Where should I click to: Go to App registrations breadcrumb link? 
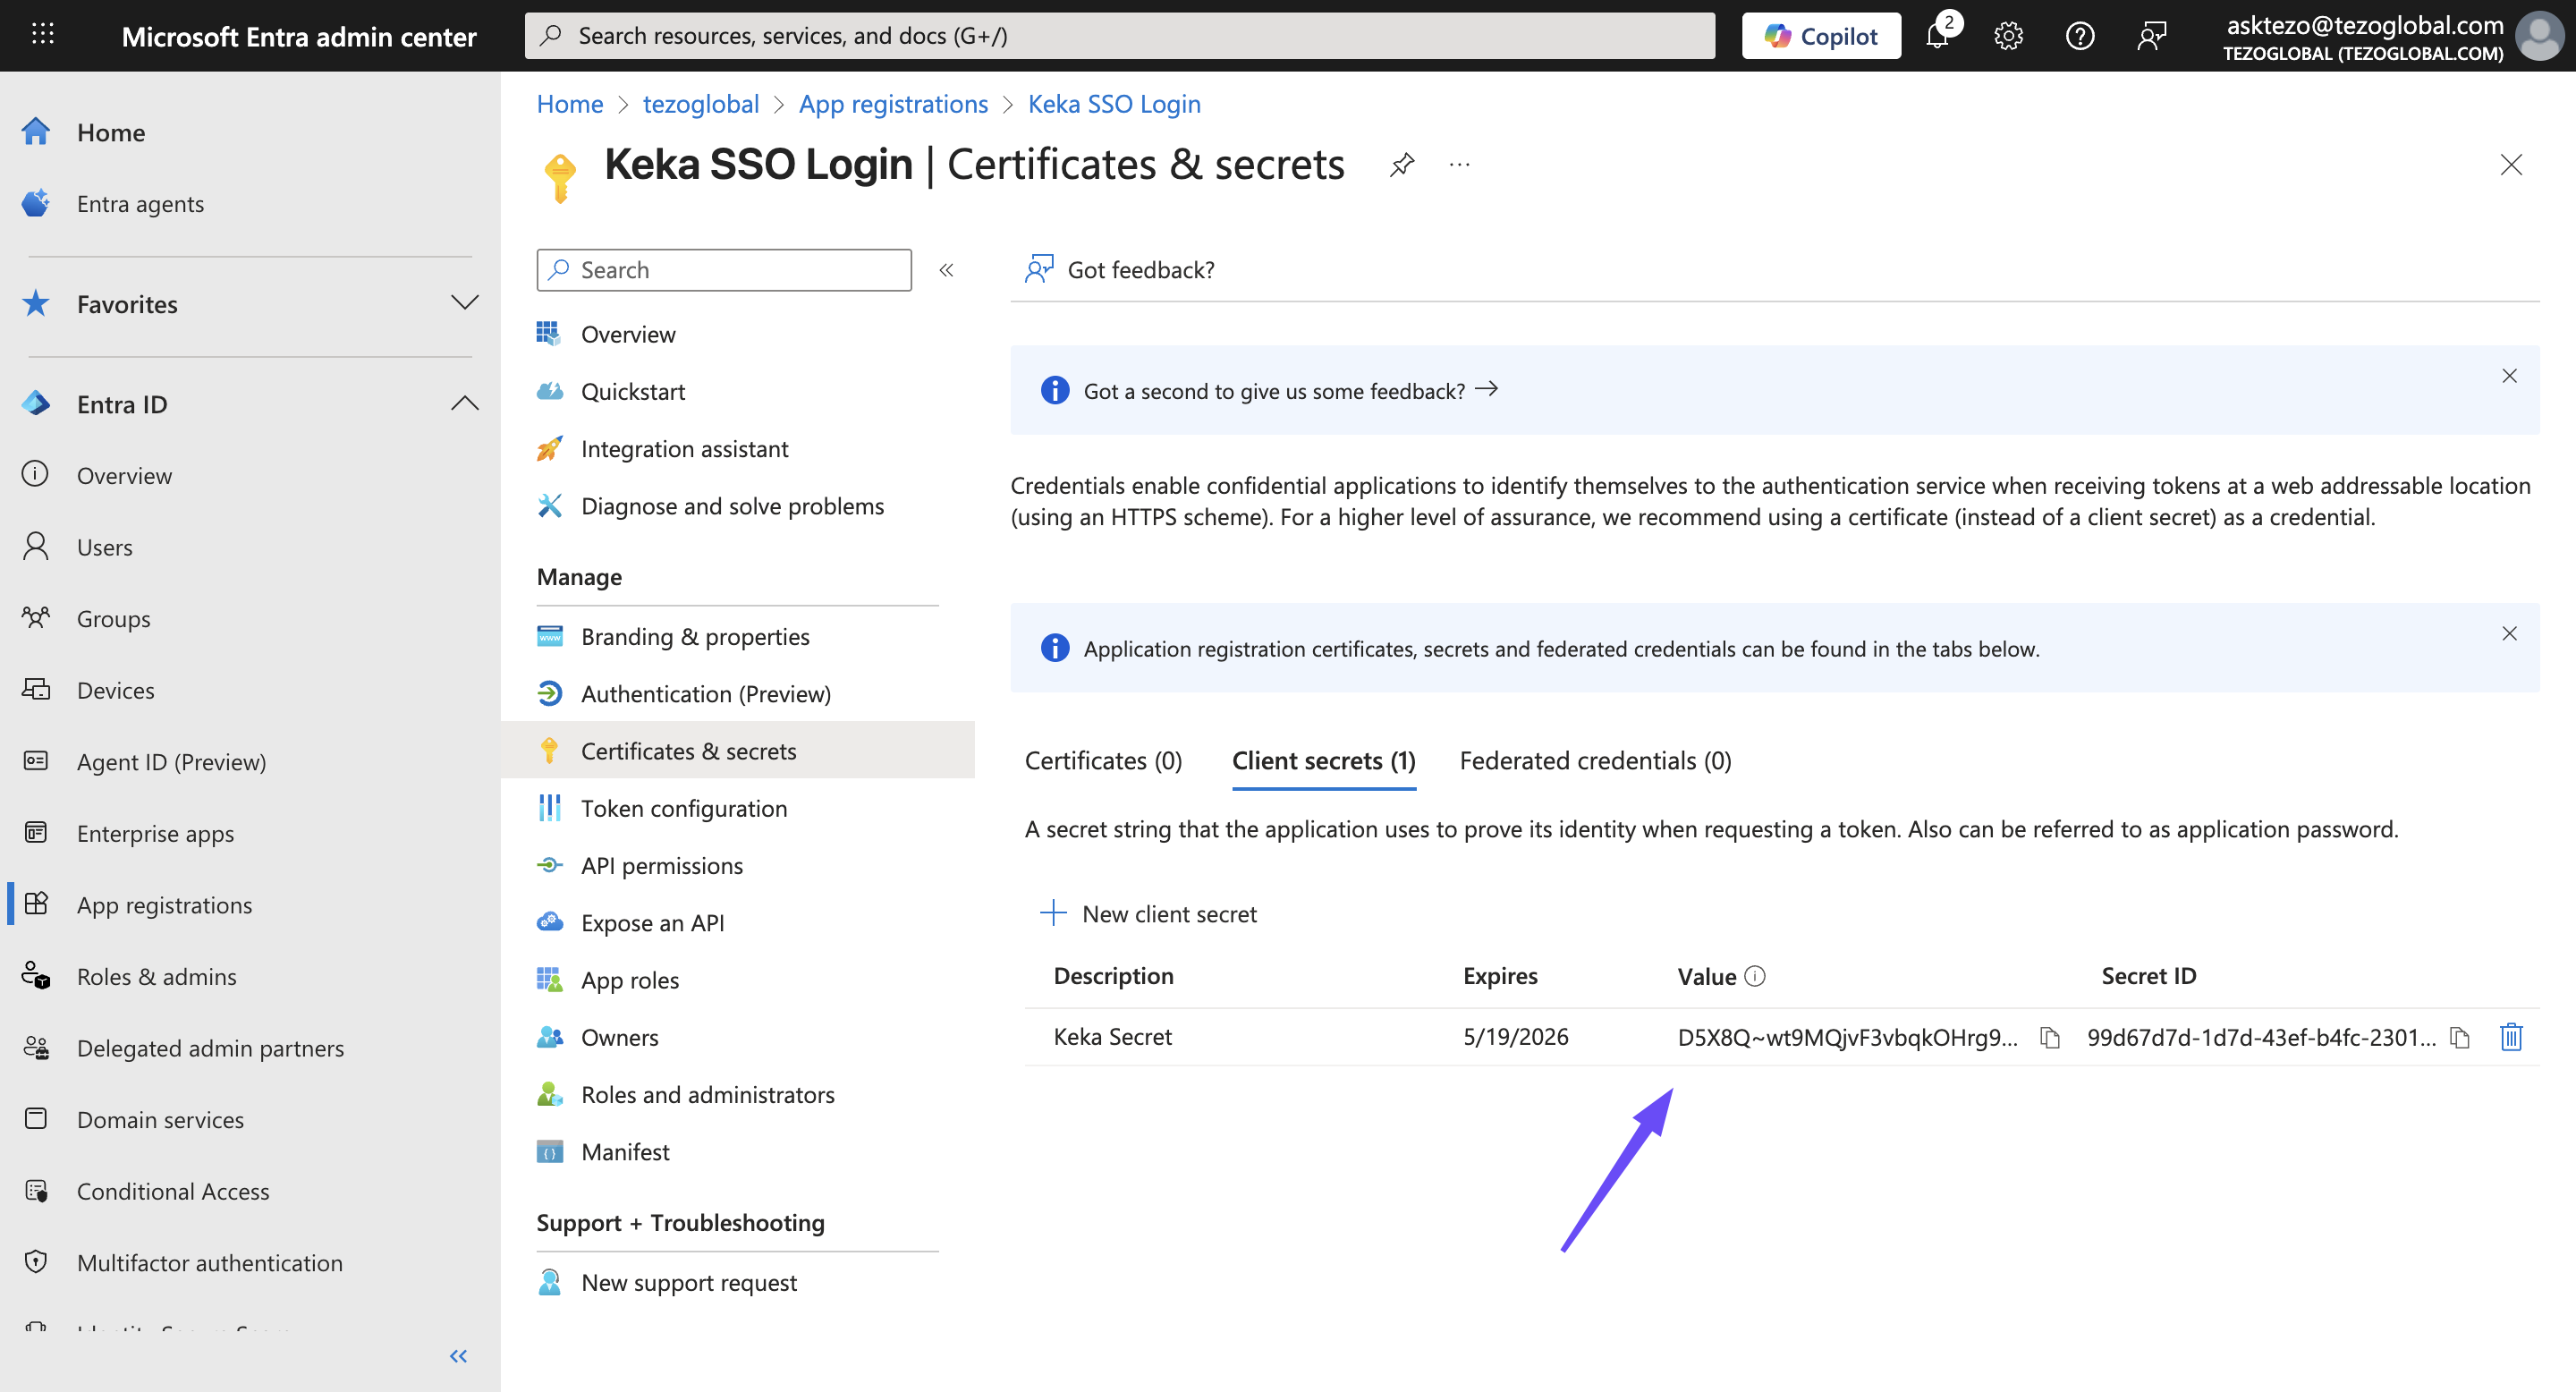[893, 104]
